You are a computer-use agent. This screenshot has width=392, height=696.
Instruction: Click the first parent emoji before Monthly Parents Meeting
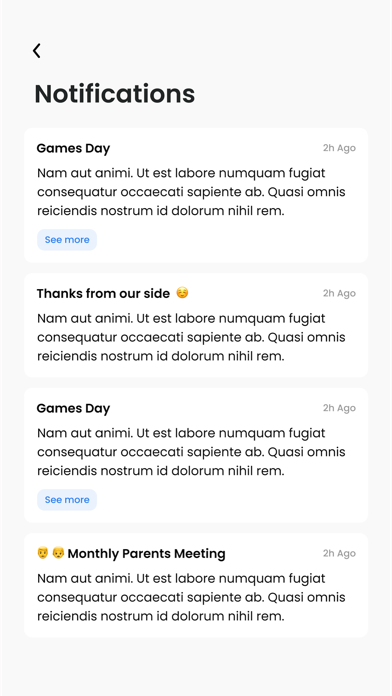[43, 553]
